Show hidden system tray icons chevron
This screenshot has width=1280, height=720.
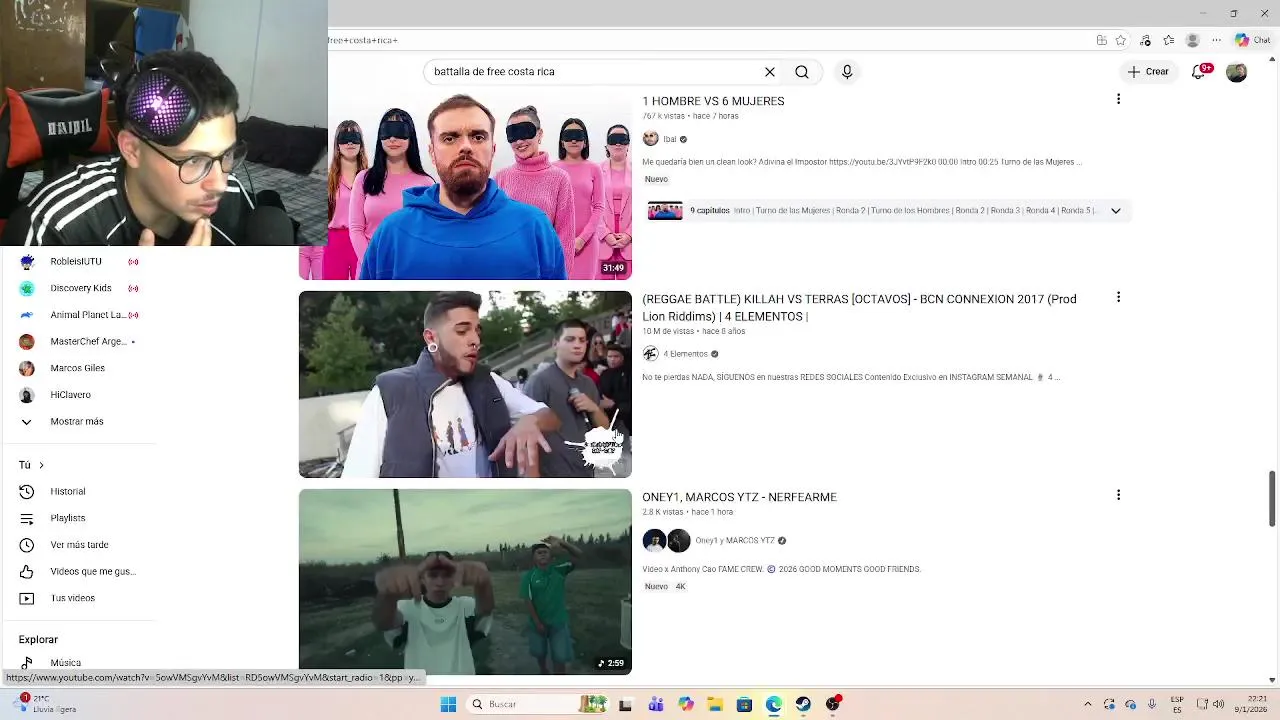click(1088, 704)
